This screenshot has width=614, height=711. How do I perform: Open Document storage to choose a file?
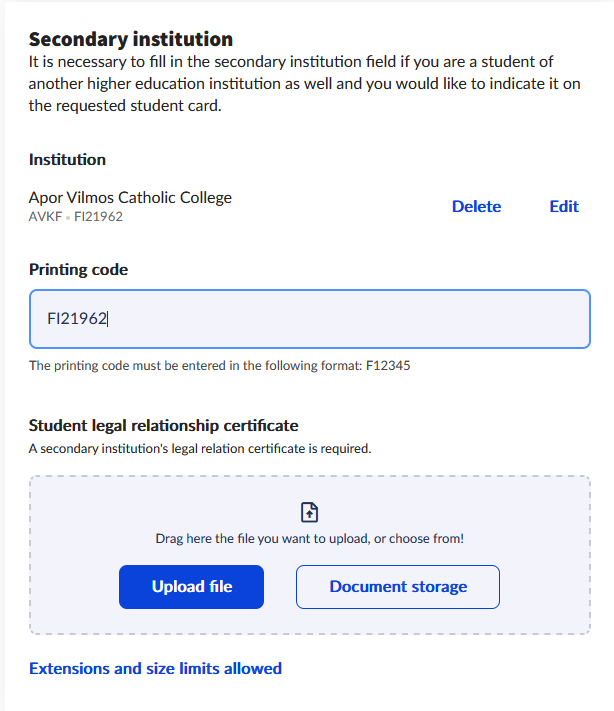coord(398,587)
